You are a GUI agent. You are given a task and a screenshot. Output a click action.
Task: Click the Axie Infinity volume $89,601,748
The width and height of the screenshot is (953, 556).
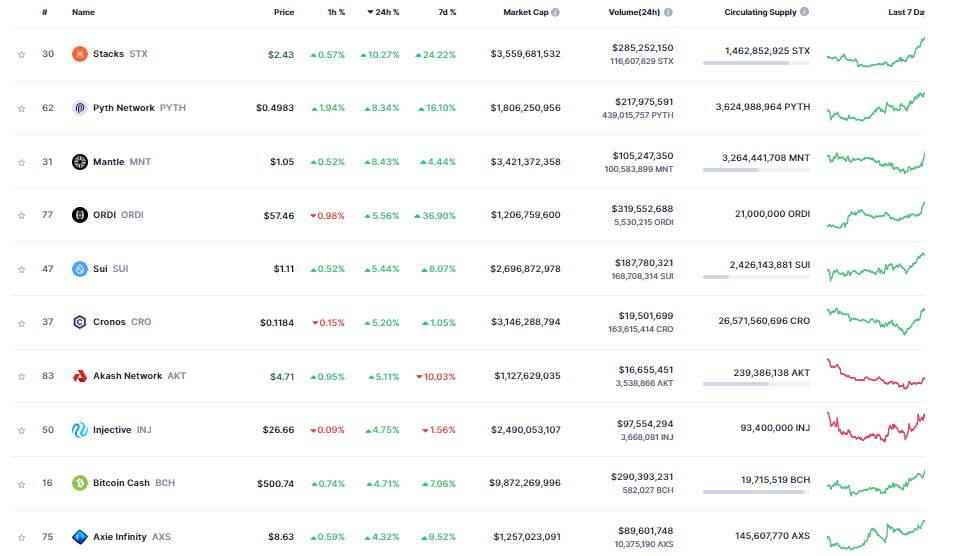coord(646,531)
